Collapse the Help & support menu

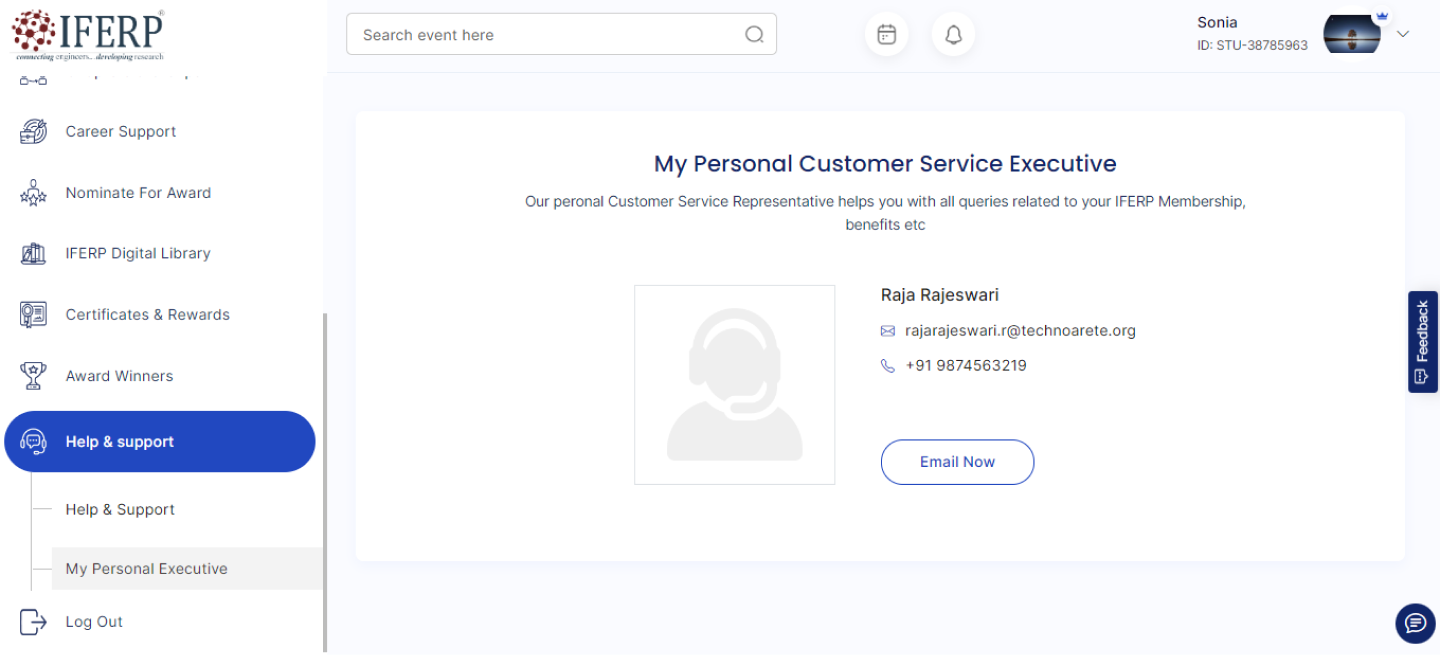(160, 442)
